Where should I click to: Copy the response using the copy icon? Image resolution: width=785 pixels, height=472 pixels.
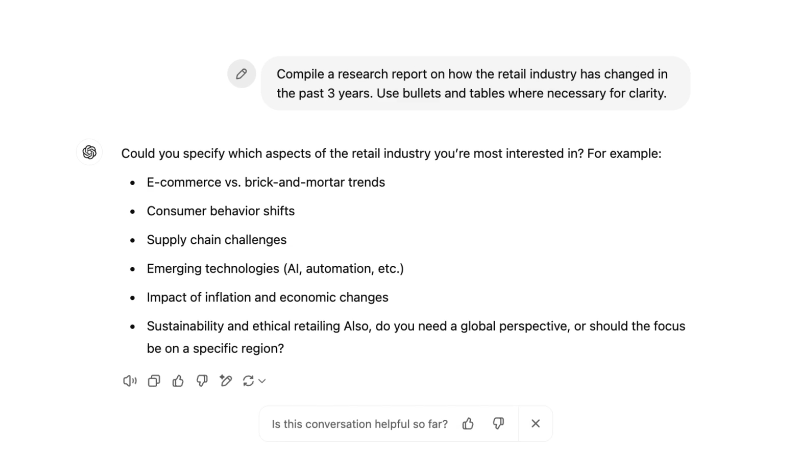pyautogui.click(x=154, y=381)
